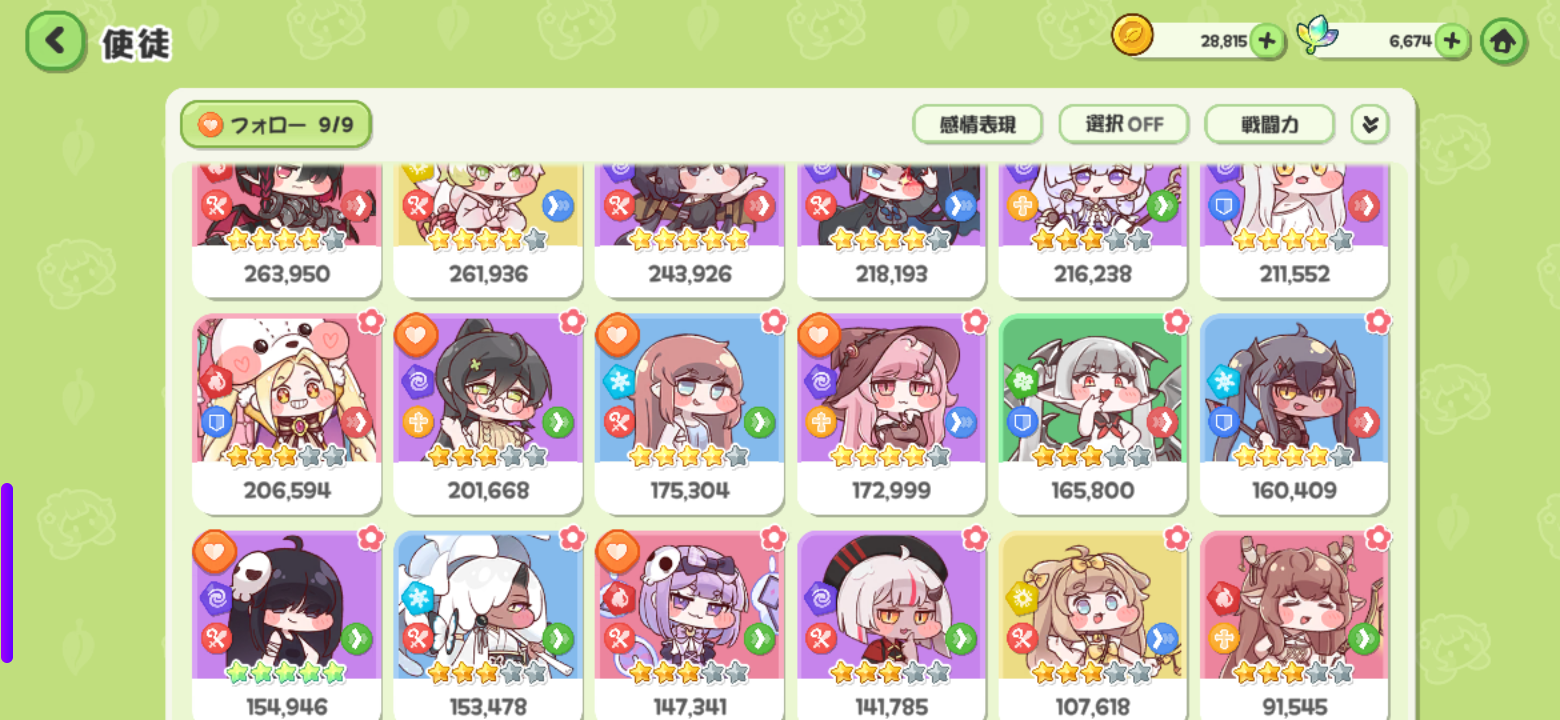1560x720 pixels.
Task: Tap the flower badge on the 165,800 card
Action: (1176, 321)
